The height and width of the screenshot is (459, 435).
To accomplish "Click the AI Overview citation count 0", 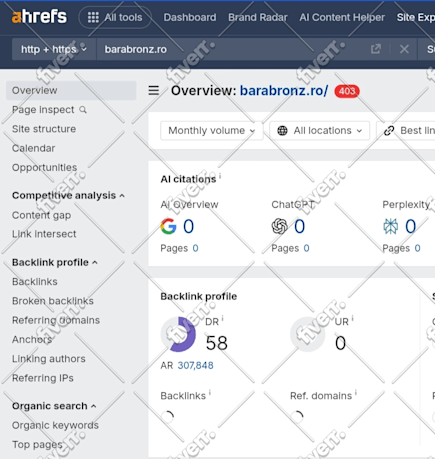I will click(189, 226).
